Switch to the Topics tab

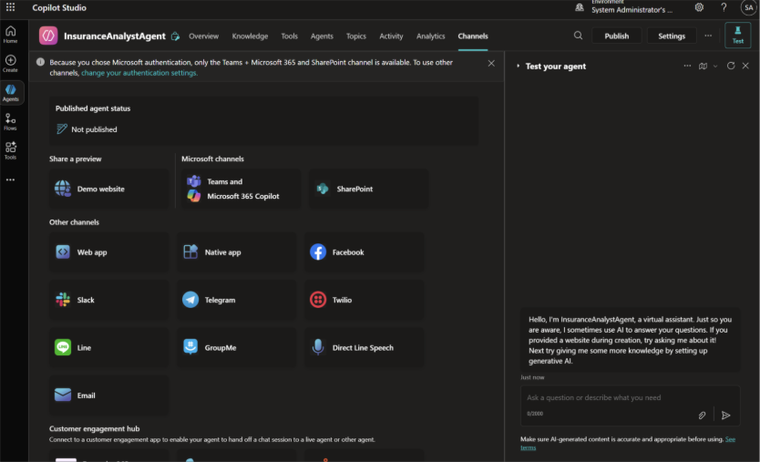tap(356, 36)
